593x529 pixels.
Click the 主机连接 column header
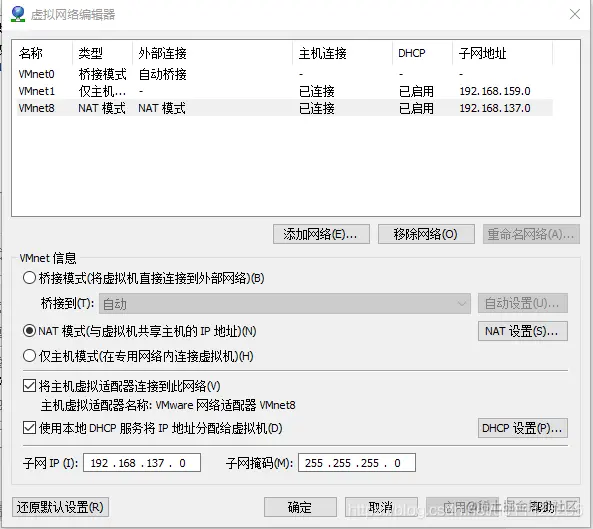[342, 53]
